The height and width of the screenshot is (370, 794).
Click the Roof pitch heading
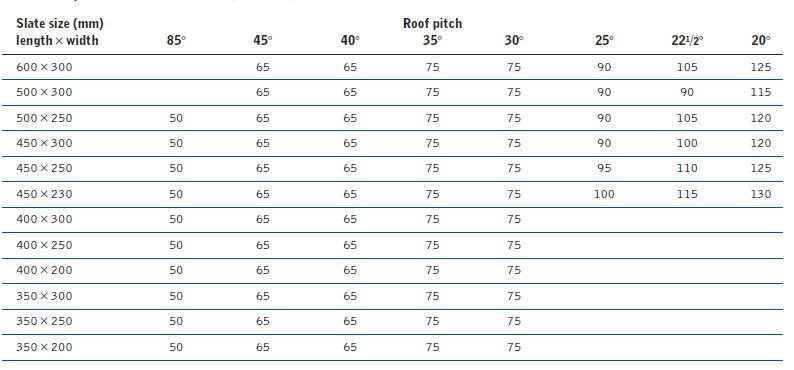click(432, 23)
